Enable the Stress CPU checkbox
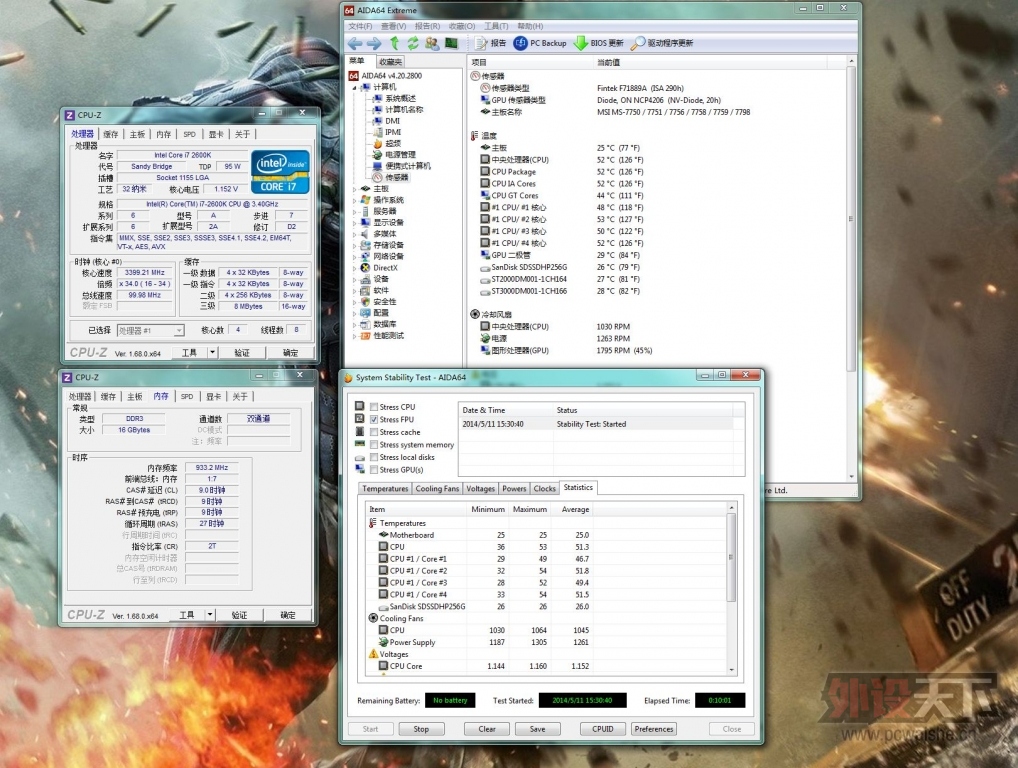This screenshot has width=1018, height=768. pos(374,407)
